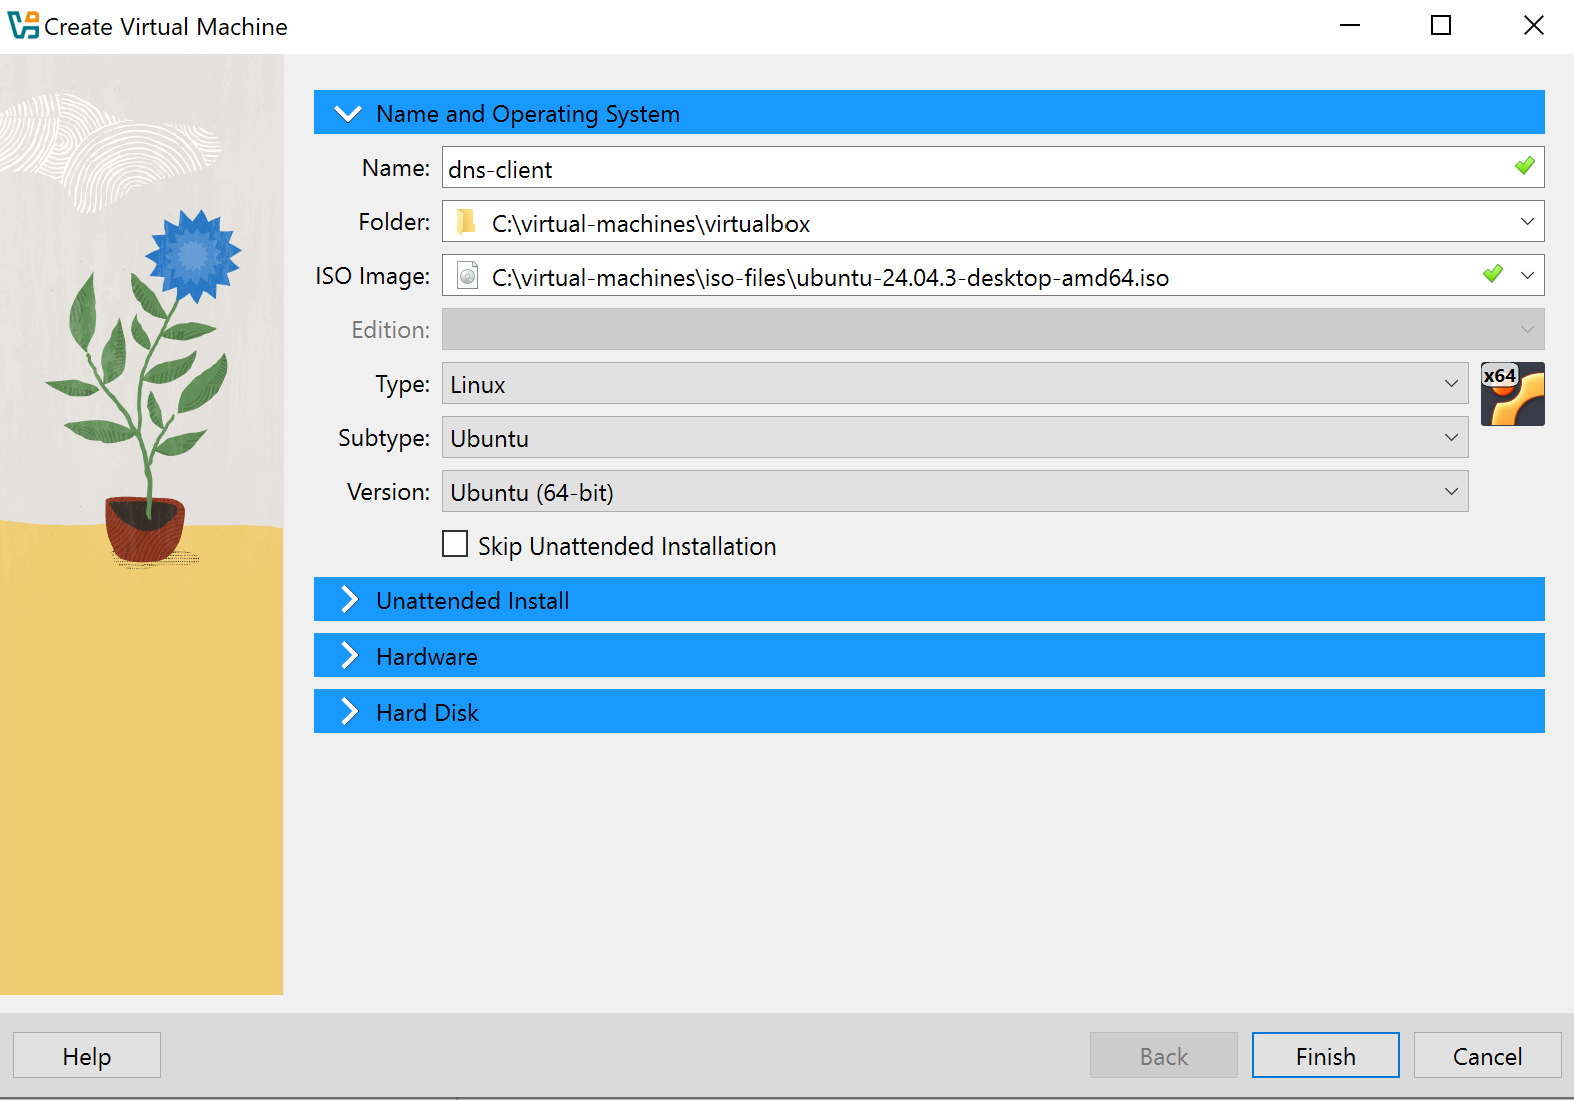1574x1100 pixels.
Task: Open the Folder dropdown arrow
Action: 1527,222
